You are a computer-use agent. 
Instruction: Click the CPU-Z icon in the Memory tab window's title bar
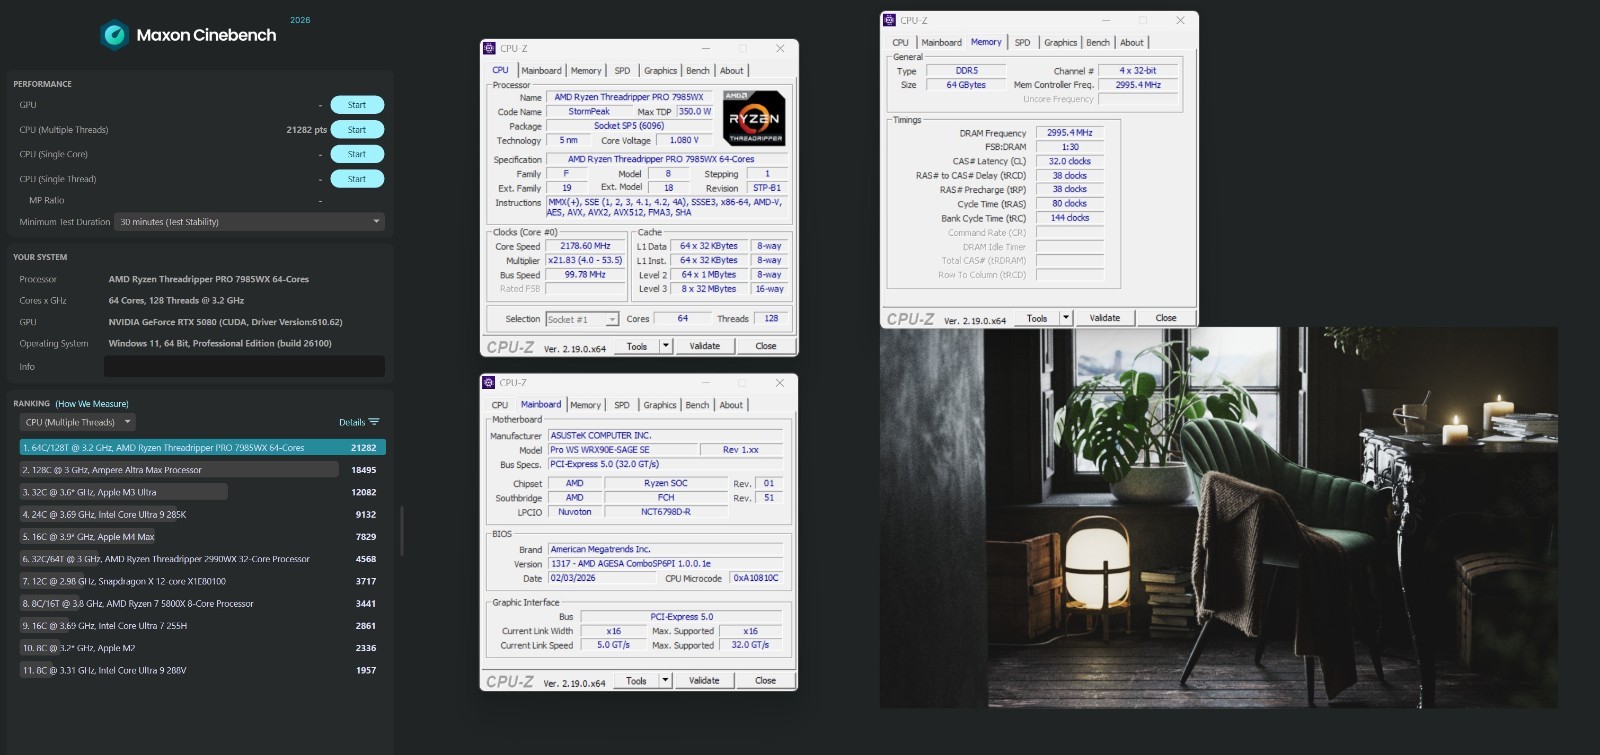pos(889,20)
